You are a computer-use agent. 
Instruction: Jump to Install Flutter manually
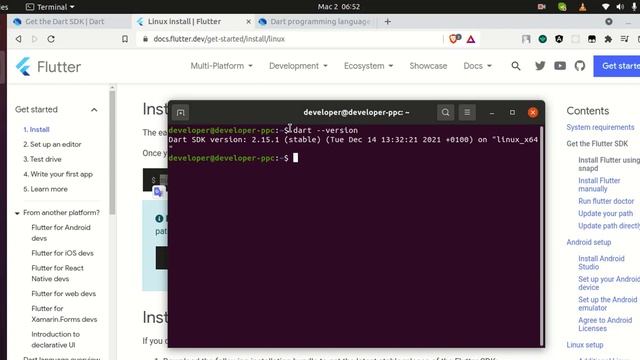(599, 184)
